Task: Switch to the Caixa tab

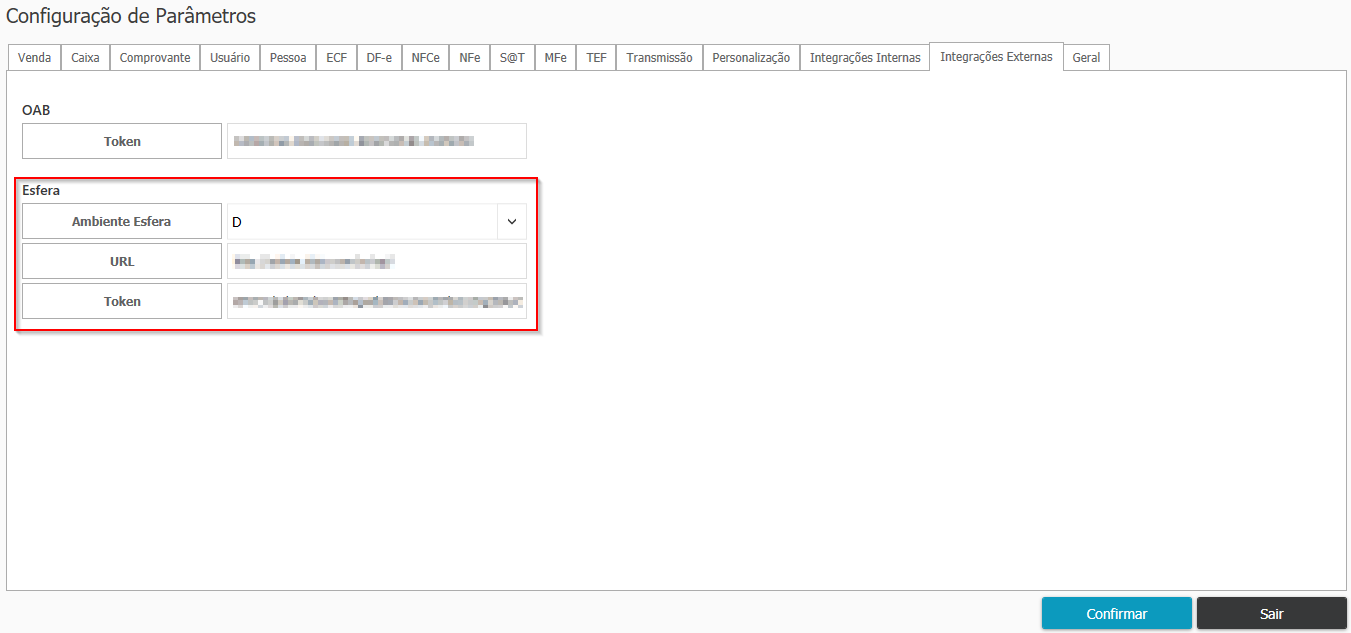Action: coord(85,58)
